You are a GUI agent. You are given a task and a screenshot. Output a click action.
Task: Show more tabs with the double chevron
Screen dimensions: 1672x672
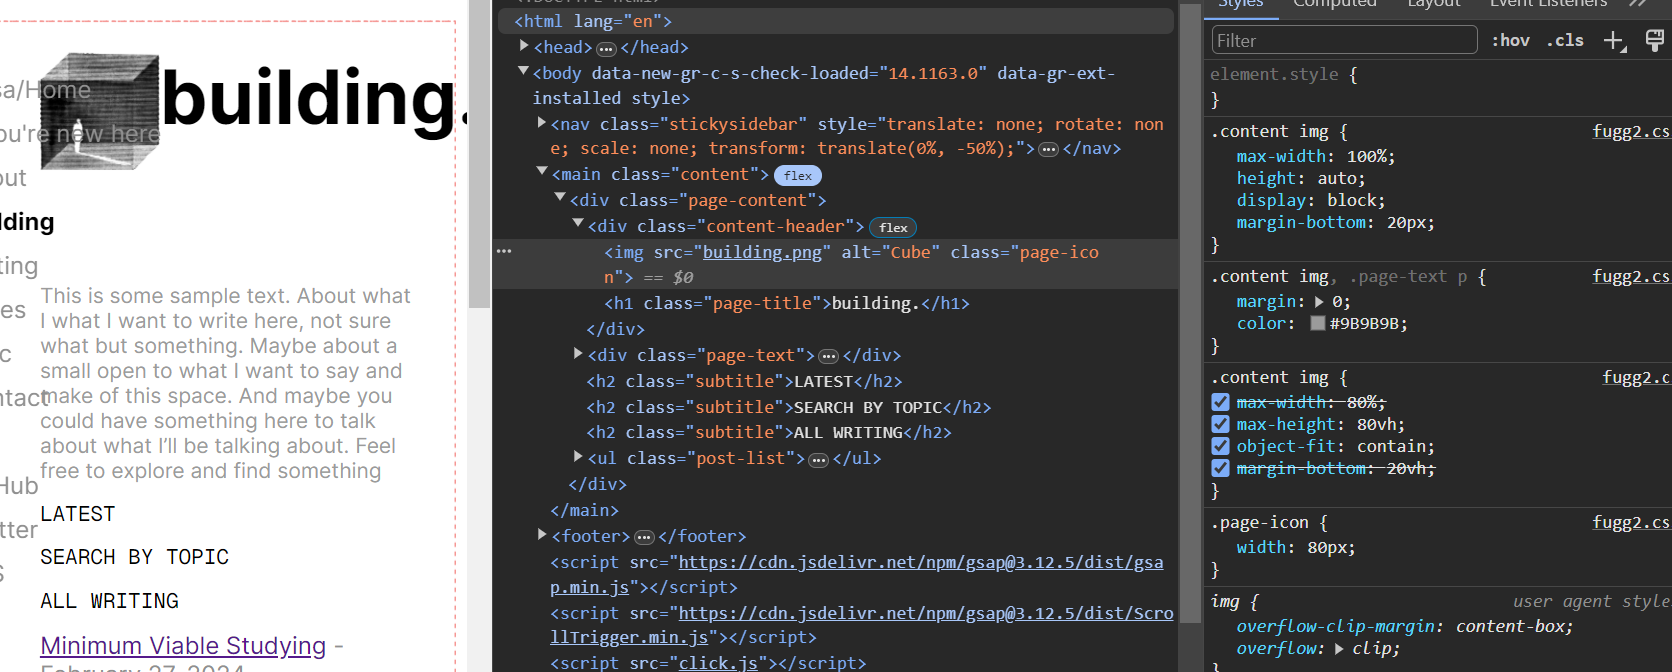click(x=1637, y=4)
